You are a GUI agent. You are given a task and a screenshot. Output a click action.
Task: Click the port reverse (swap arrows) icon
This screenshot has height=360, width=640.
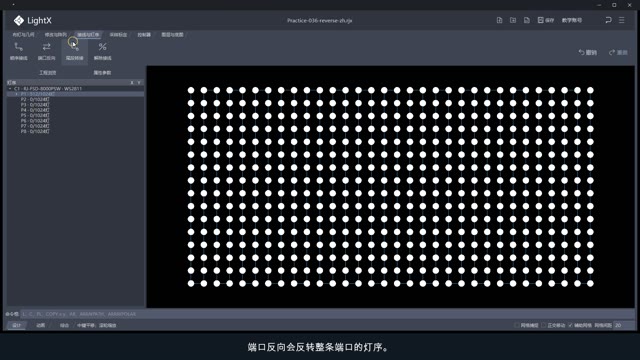pyautogui.click(x=47, y=47)
